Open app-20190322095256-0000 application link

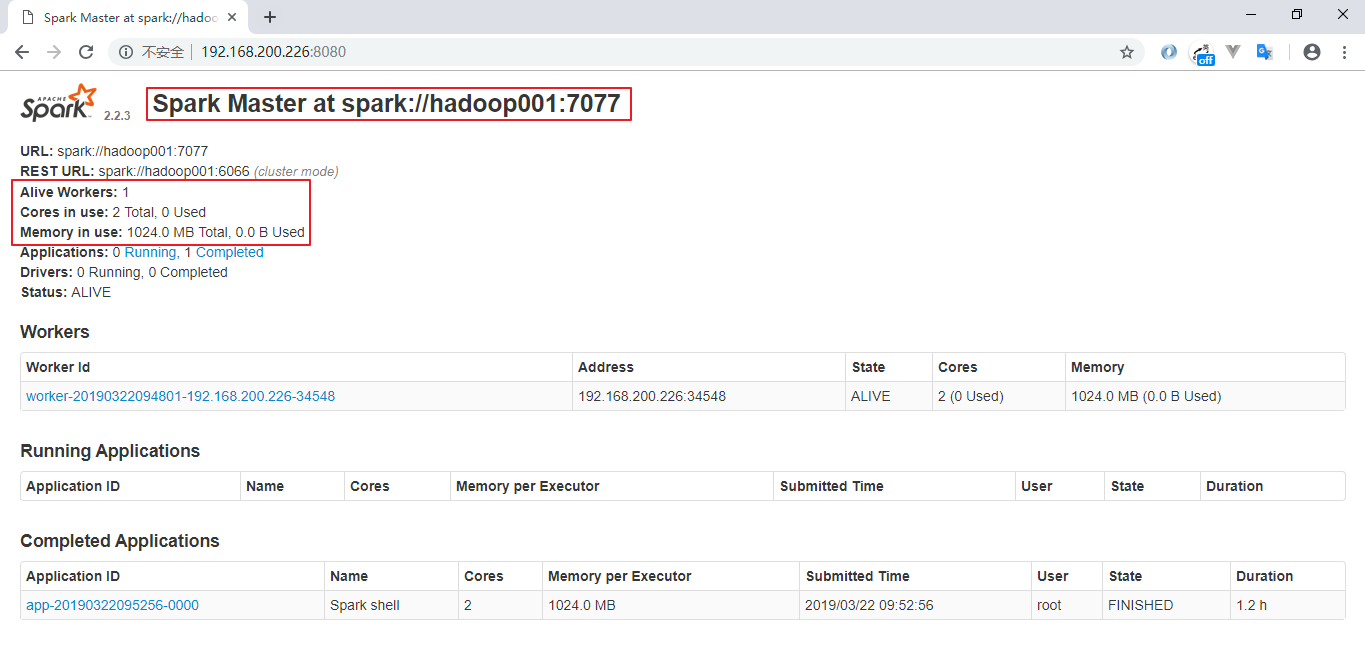point(112,605)
